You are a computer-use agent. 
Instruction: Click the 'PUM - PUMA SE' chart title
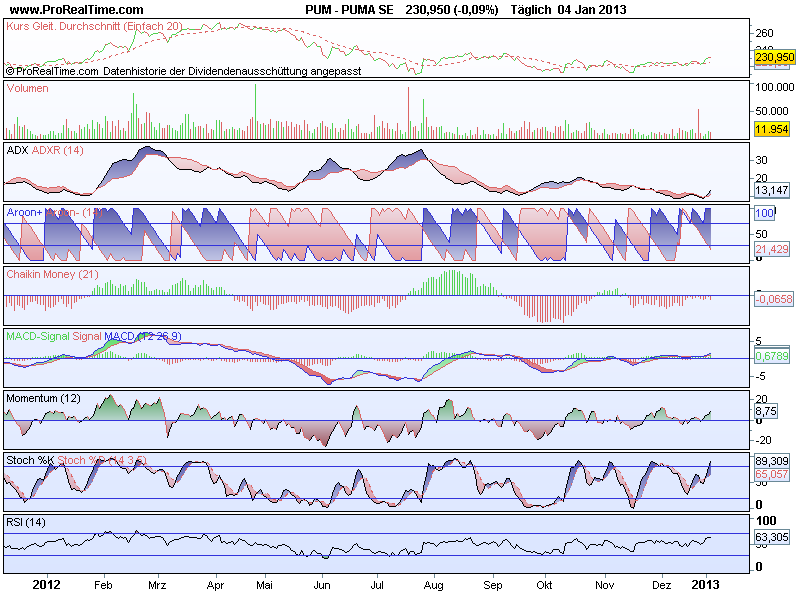tap(349, 10)
